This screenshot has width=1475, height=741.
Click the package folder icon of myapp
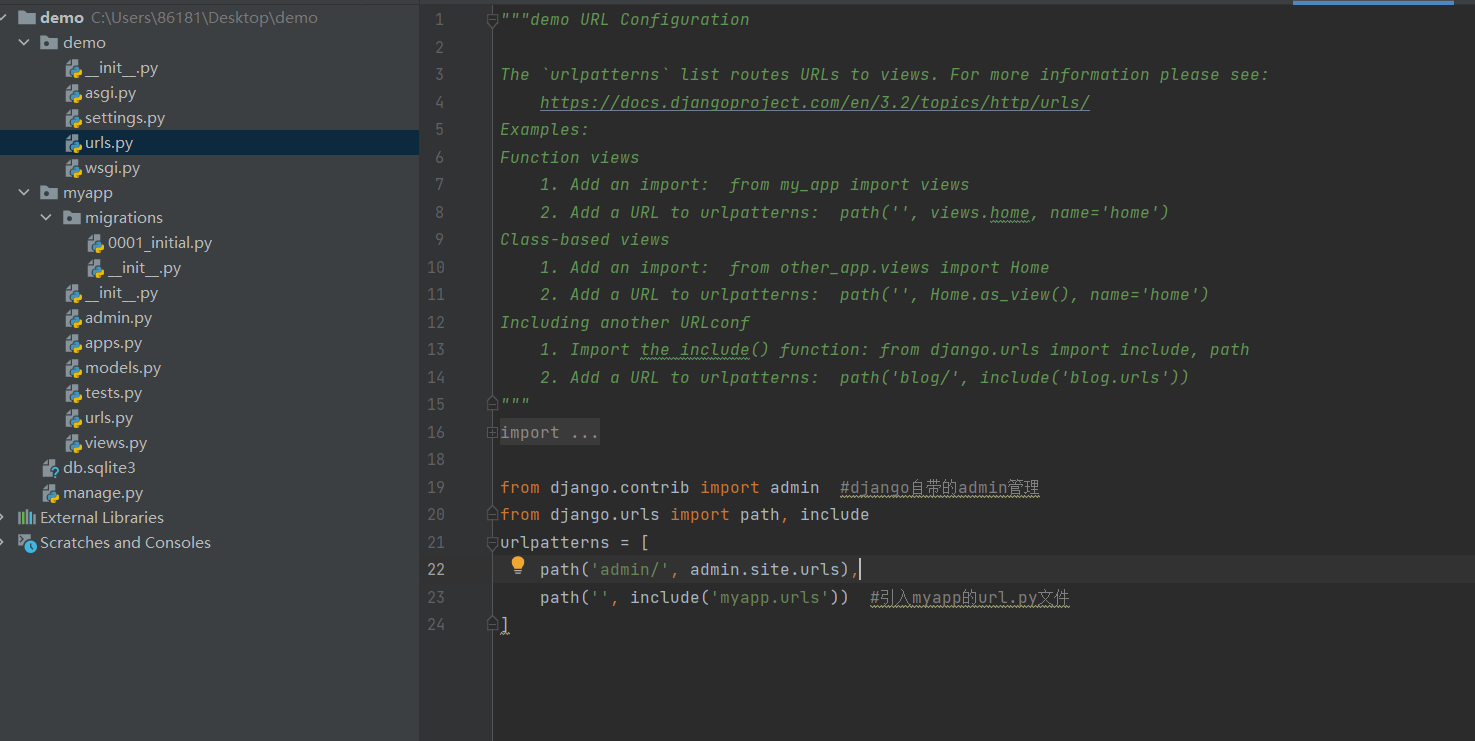(x=48, y=193)
